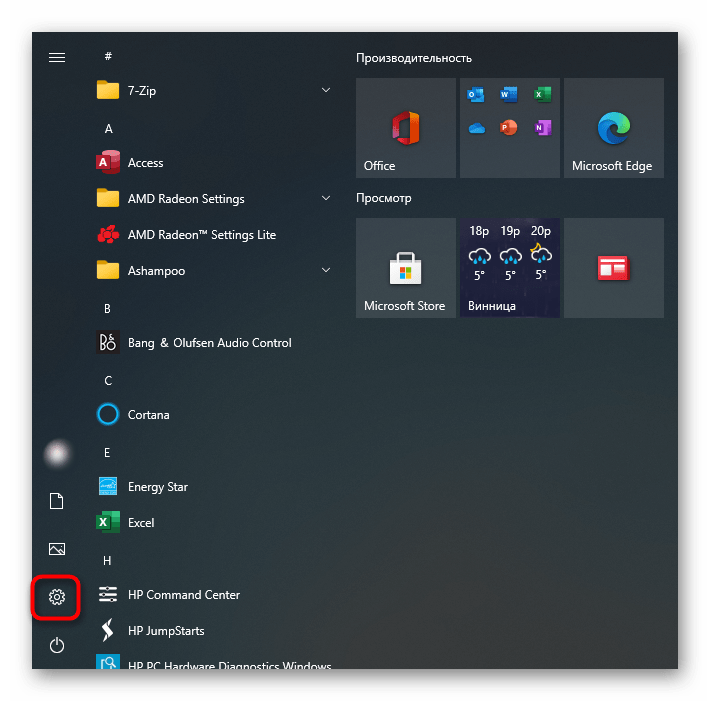Click the Производительность group title
The width and height of the screenshot is (710, 701).
(414, 58)
